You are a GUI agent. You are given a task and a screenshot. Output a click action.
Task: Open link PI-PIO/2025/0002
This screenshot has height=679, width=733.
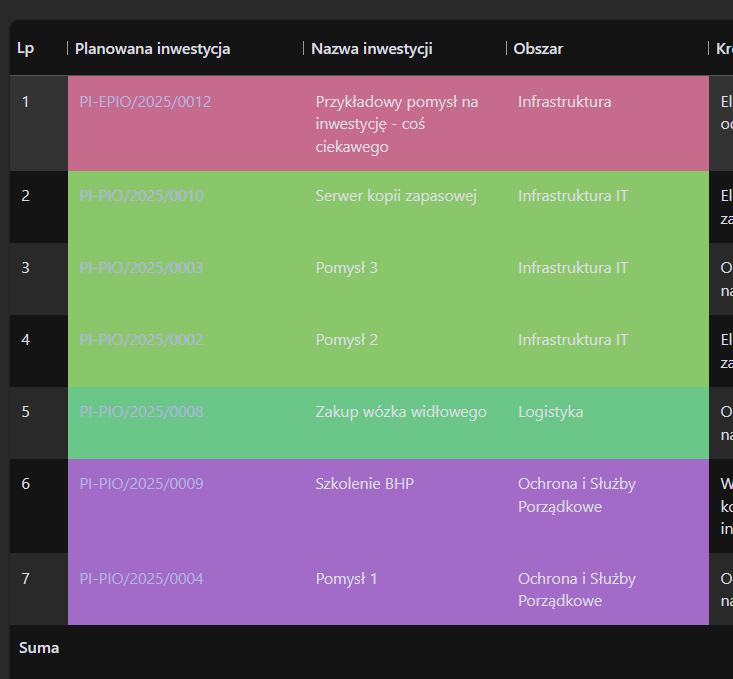coord(141,340)
